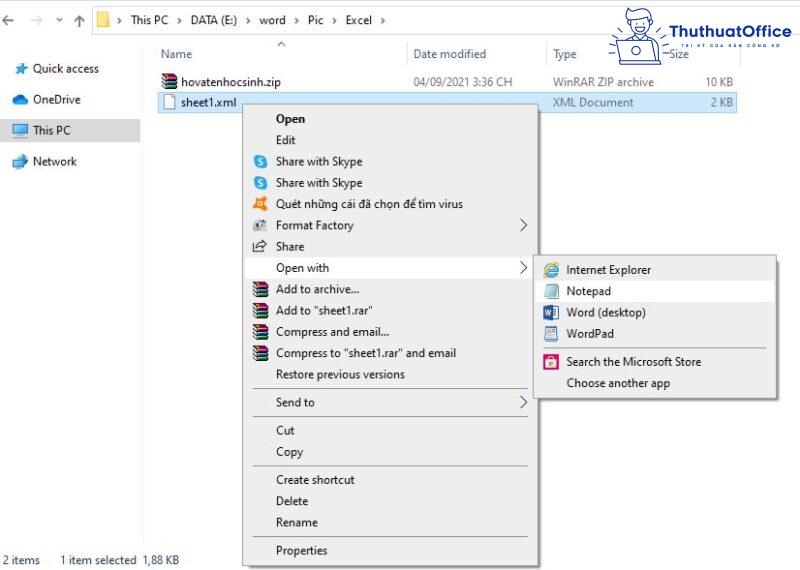The width and height of the screenshot is (800, 570).
Task: Click Excel in the address path
Action: [358, 20]
